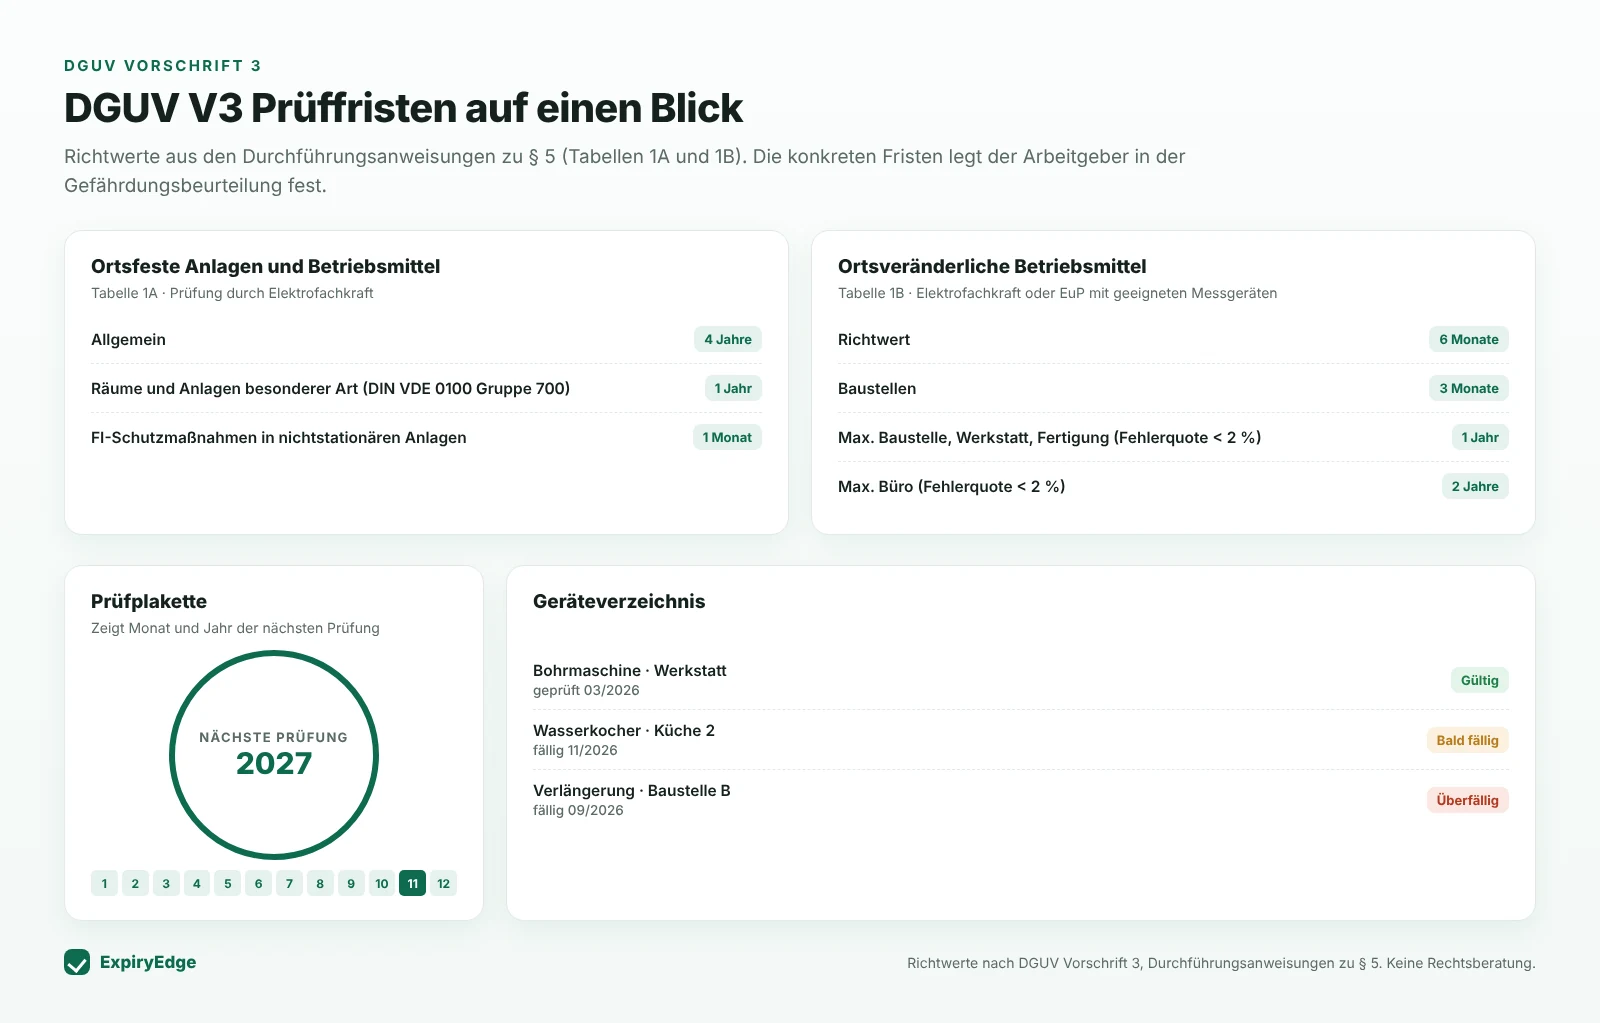
Task: Click 'geprüft 03/2026' under Bohrmaschine
Action: [x=586, y=690]
